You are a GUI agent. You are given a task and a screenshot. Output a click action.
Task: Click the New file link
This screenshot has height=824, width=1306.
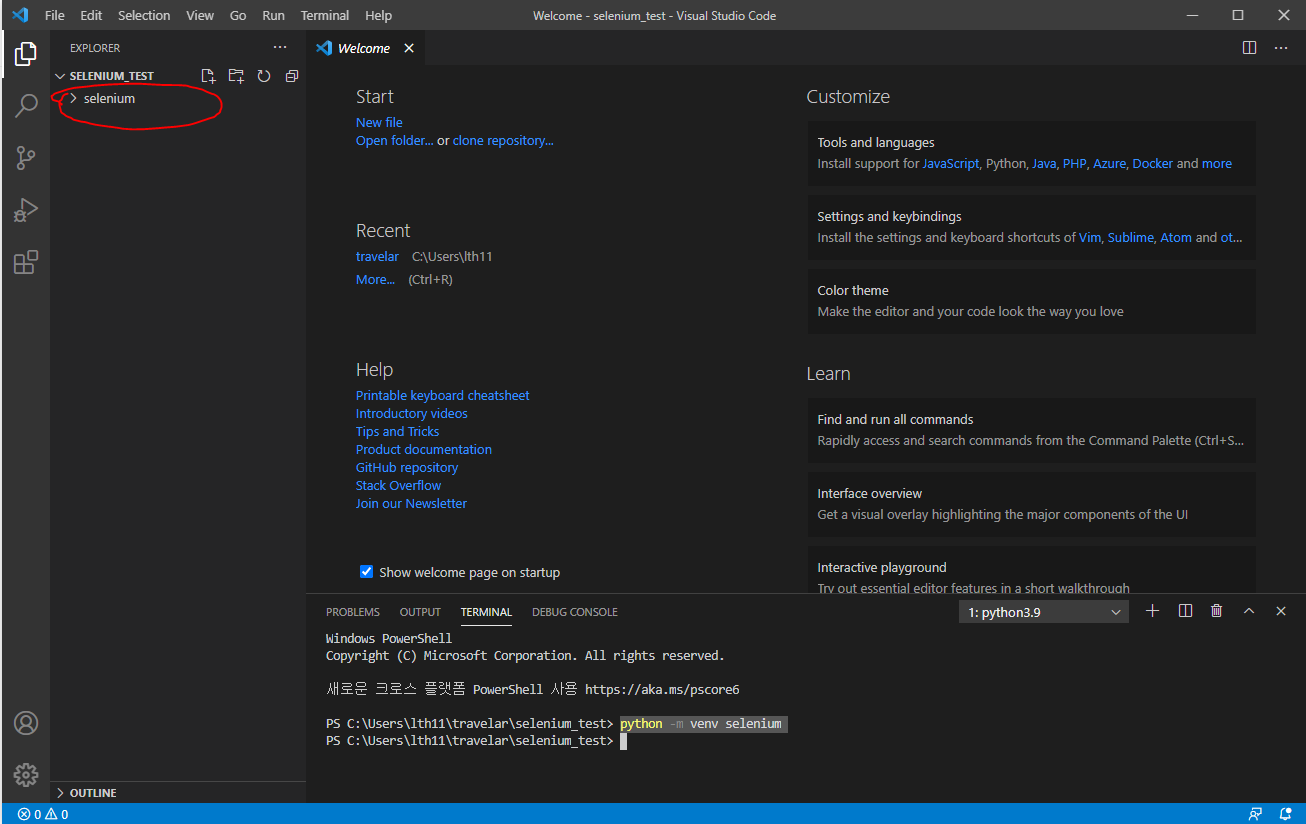(379, 122)
